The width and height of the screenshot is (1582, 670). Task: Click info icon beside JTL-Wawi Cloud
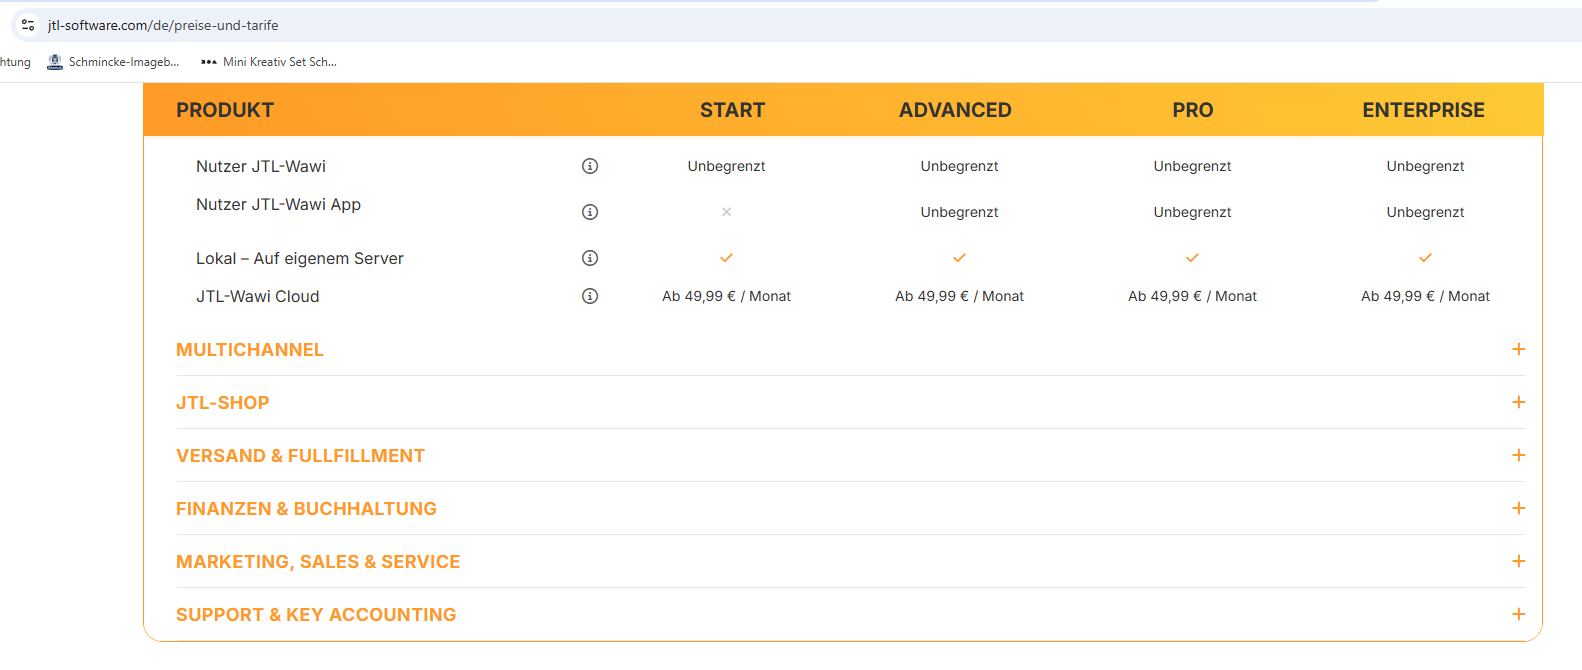pyautogui.click(x=590, y=296)
